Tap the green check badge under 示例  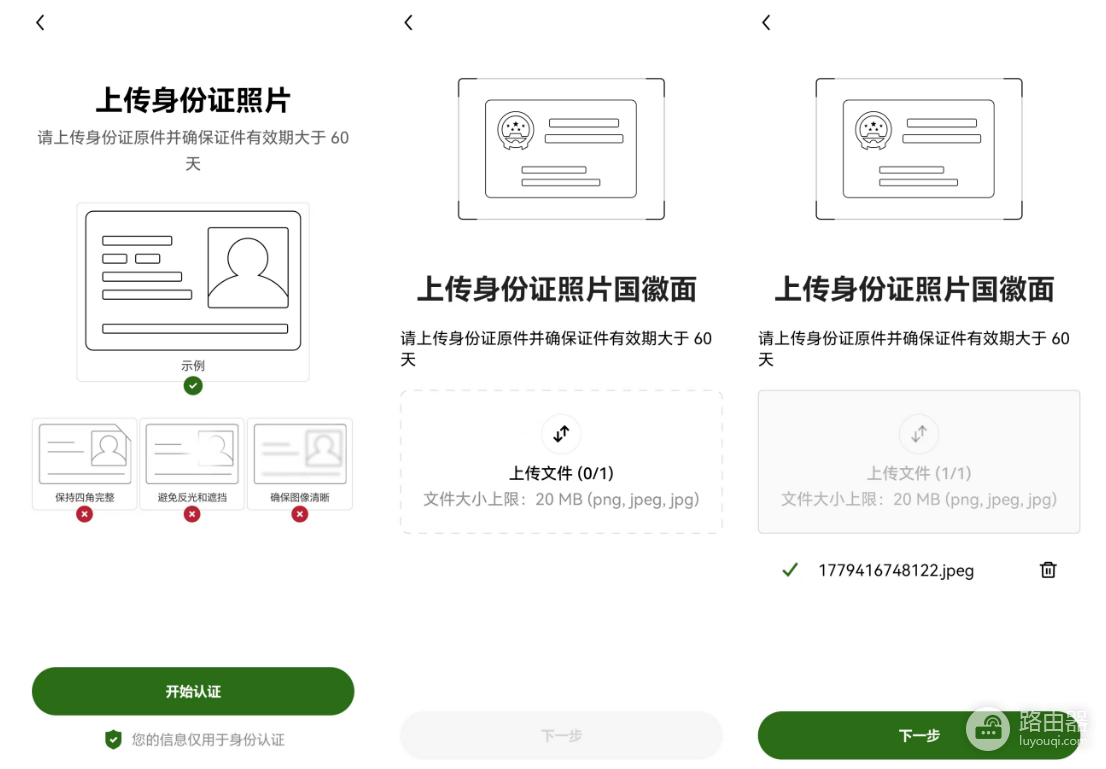pos(193,386)
